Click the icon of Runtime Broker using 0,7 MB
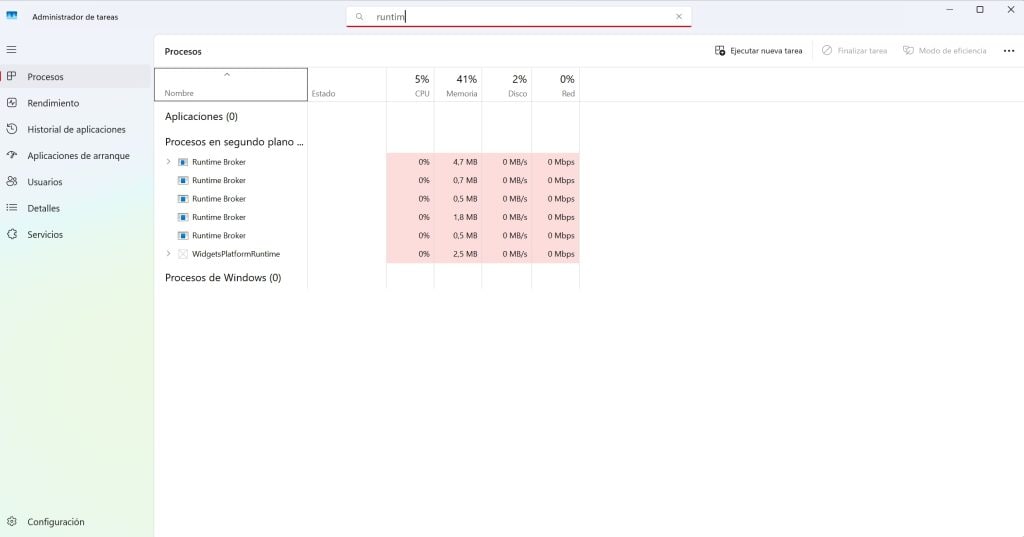 (184, 180)
